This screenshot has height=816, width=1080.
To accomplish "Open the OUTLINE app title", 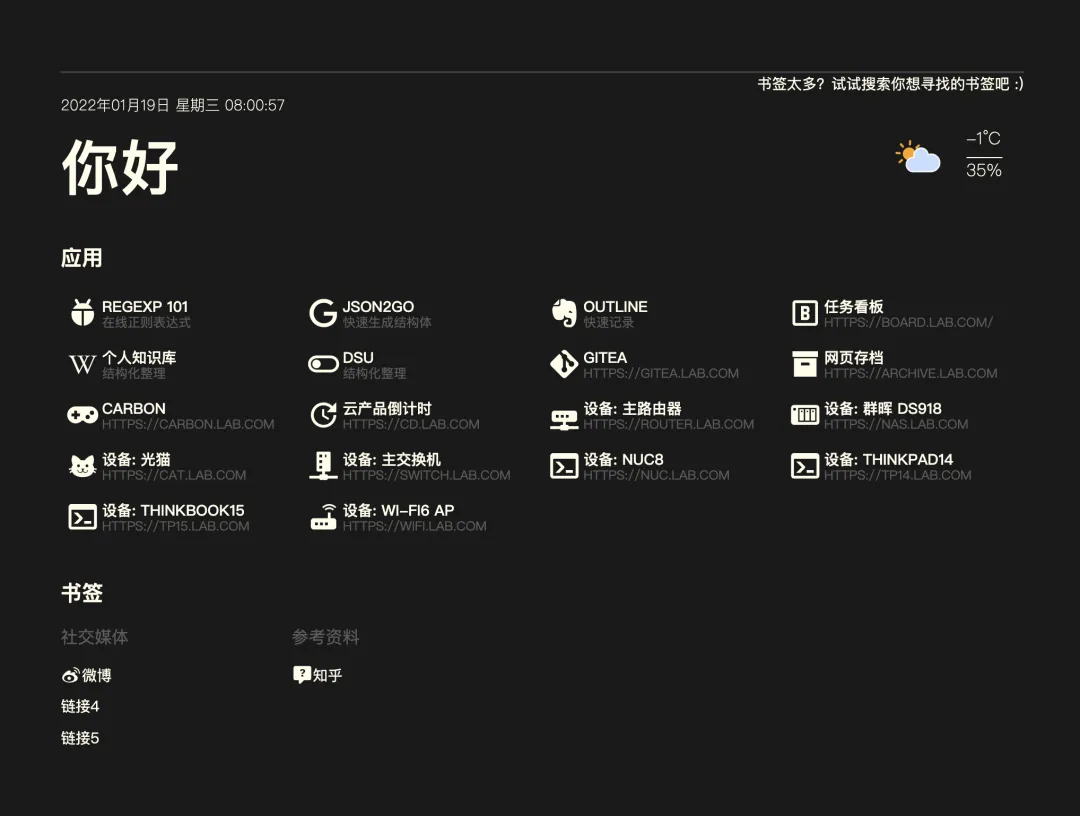I will point(615,306).
